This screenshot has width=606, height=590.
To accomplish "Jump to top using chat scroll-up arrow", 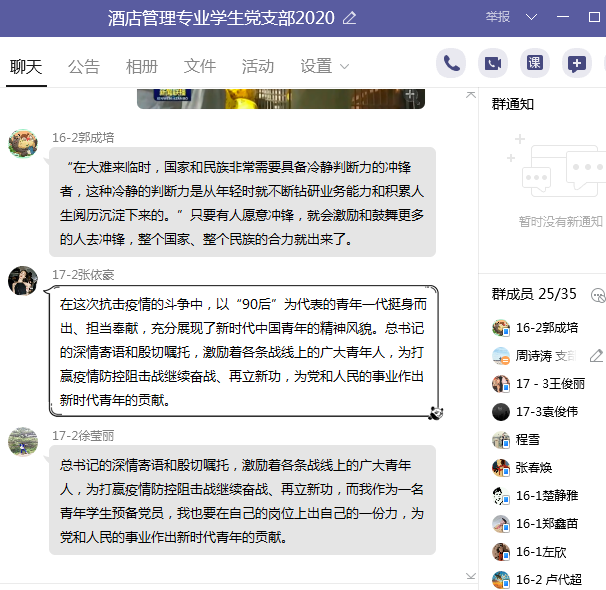I will coord(471,95).
